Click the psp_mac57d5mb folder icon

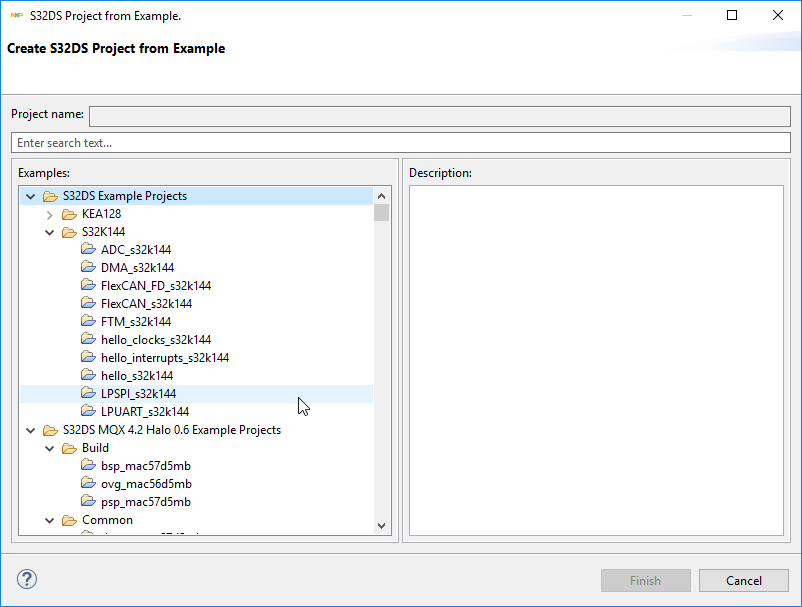[88, 501]
